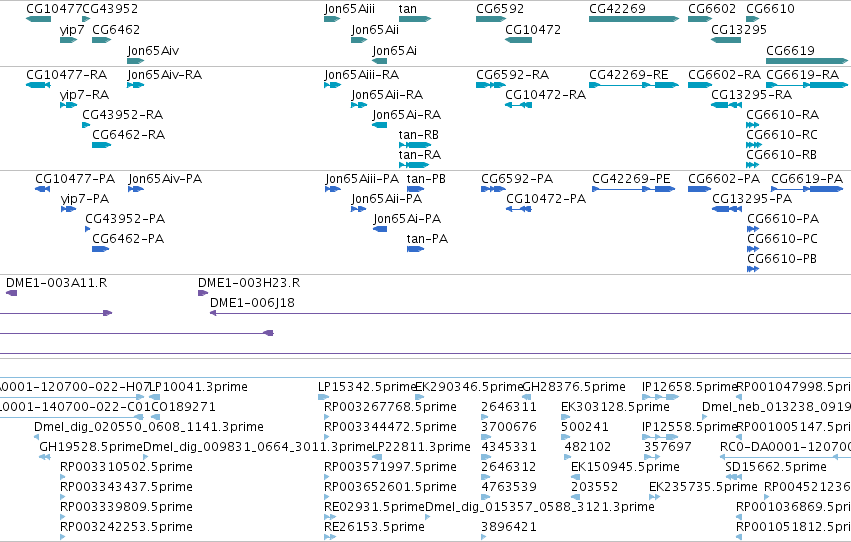Image resolution: width=851 pixels, height=542 pixels.
Task: Select the tan gene label
Action: pos(408,9)
